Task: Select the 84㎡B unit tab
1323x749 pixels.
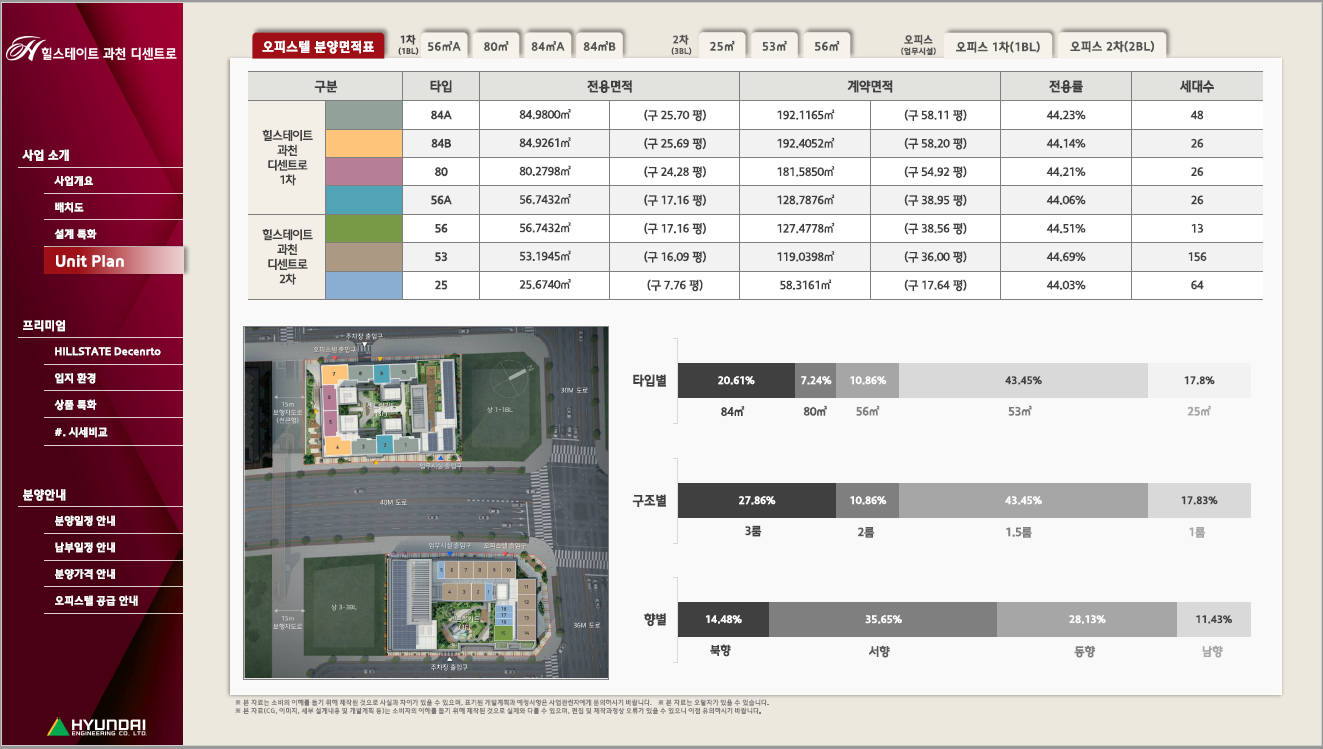Action: [x=600, y=46]
